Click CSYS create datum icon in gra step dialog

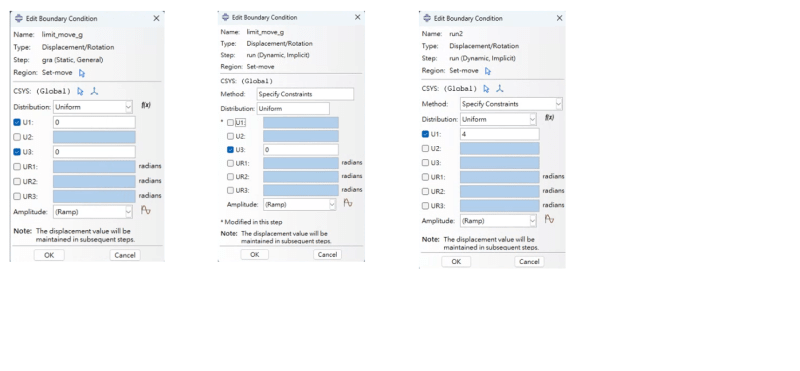[94, 91]
